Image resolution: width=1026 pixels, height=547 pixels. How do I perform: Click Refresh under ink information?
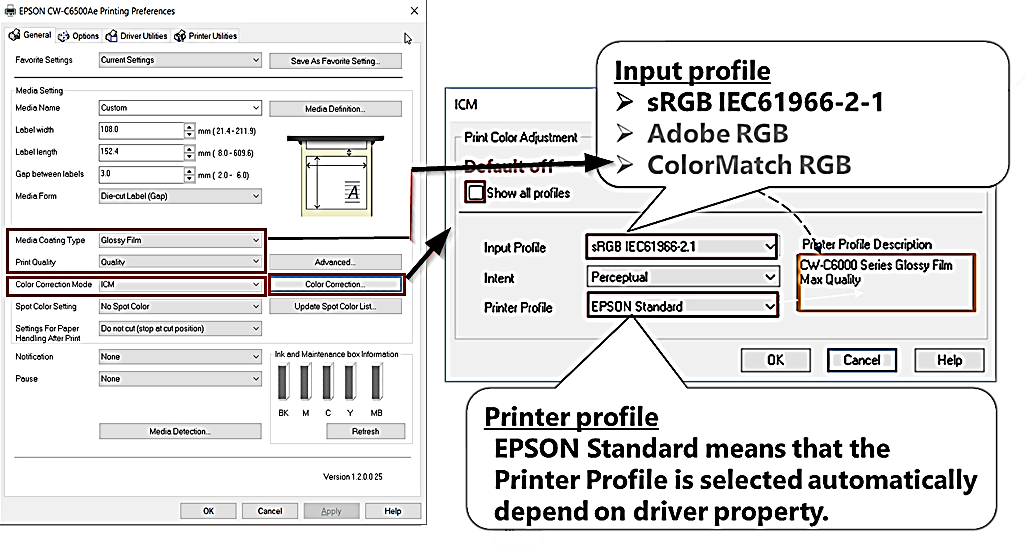[365, 431]
